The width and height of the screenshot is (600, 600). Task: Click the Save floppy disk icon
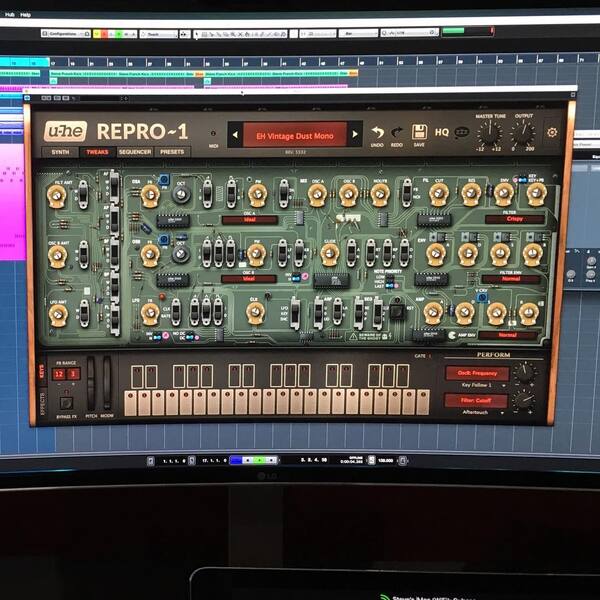point(419,132)
